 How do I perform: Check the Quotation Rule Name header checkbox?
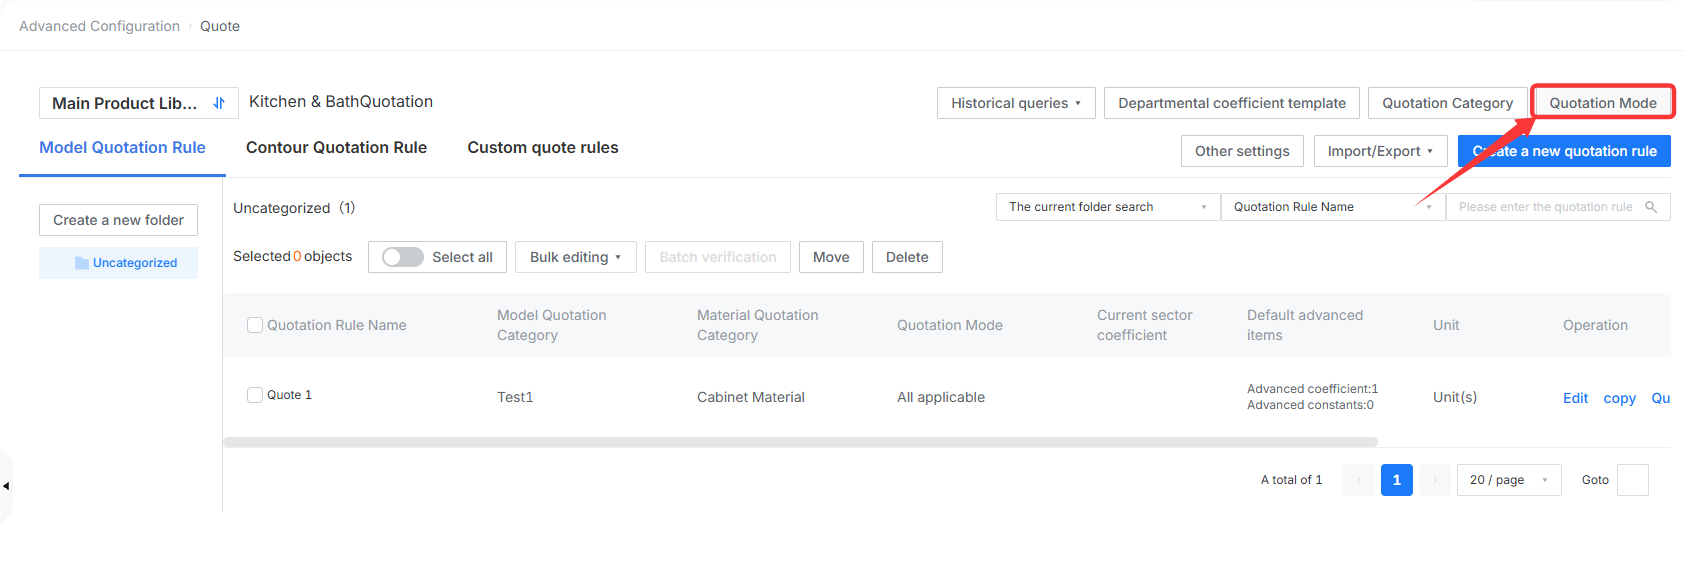(x=255, y=325)
